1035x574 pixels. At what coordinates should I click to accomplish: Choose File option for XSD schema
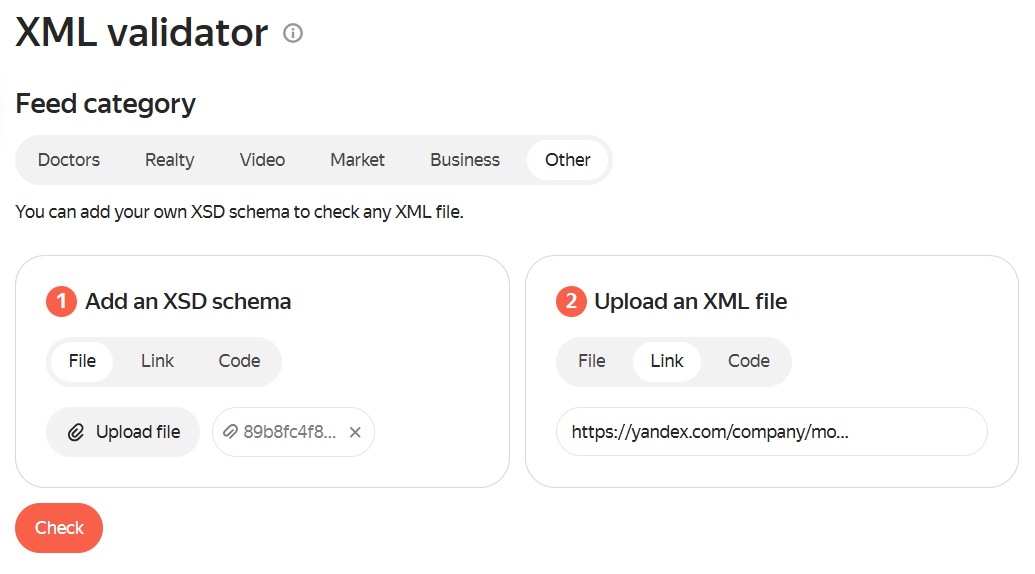82,361
